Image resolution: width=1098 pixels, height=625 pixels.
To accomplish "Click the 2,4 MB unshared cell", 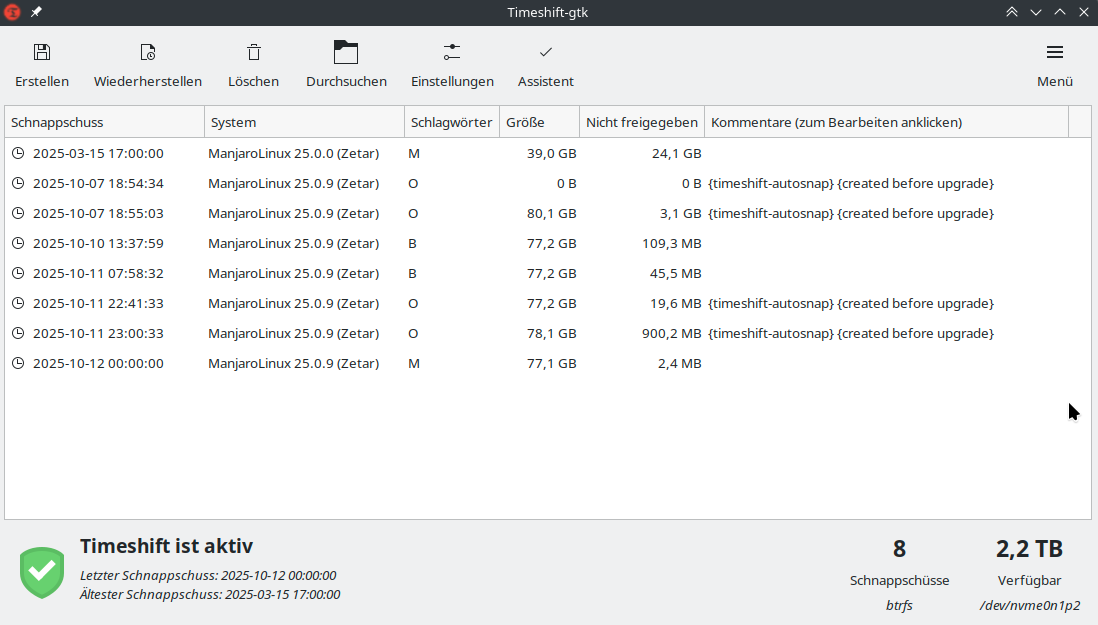I will pyautogui.click(x=680, y=363).
